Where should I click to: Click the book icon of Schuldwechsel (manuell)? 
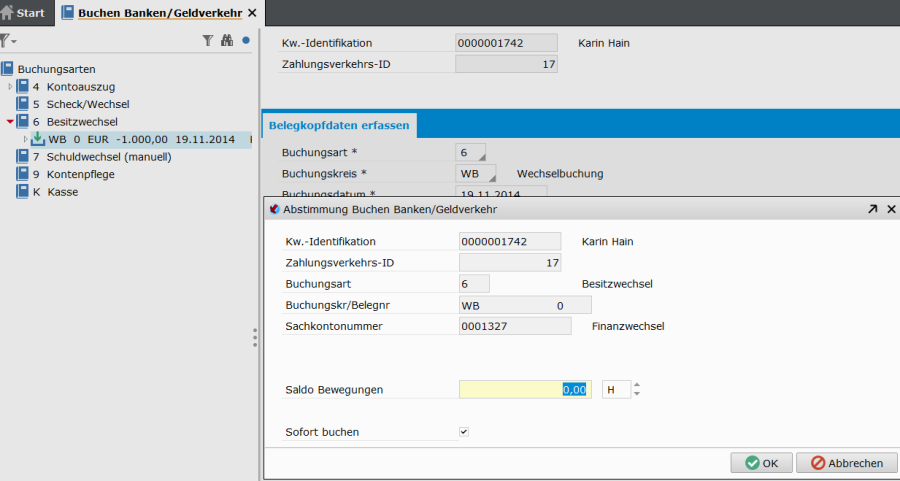22,156
